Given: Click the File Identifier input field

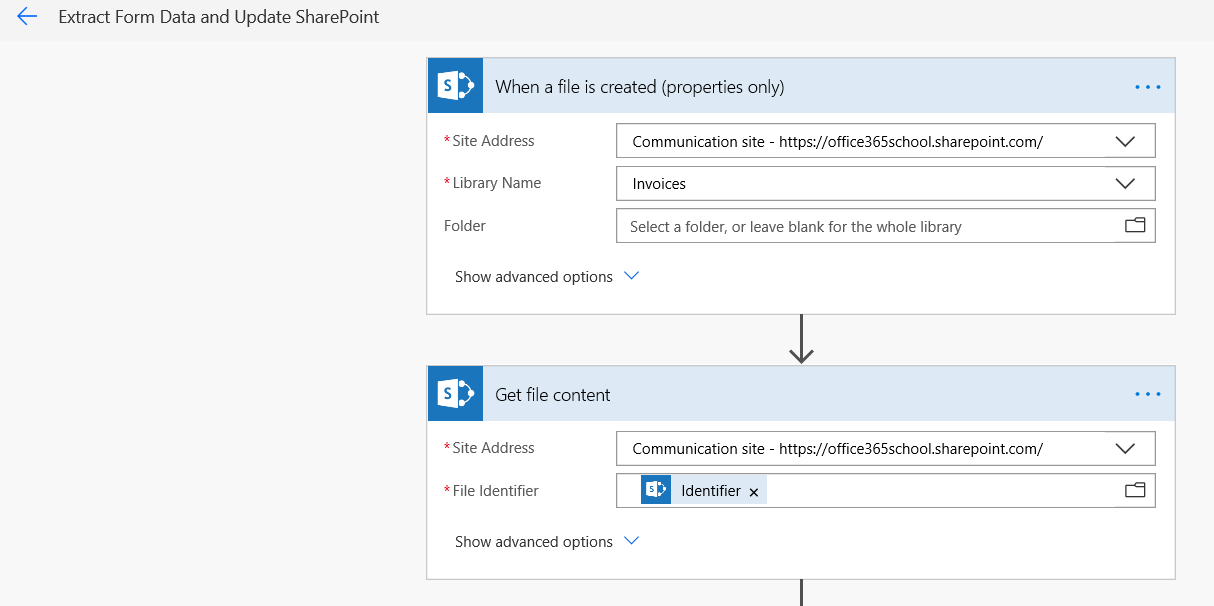Looking at the screenshot, I should (x=886, y=490).
